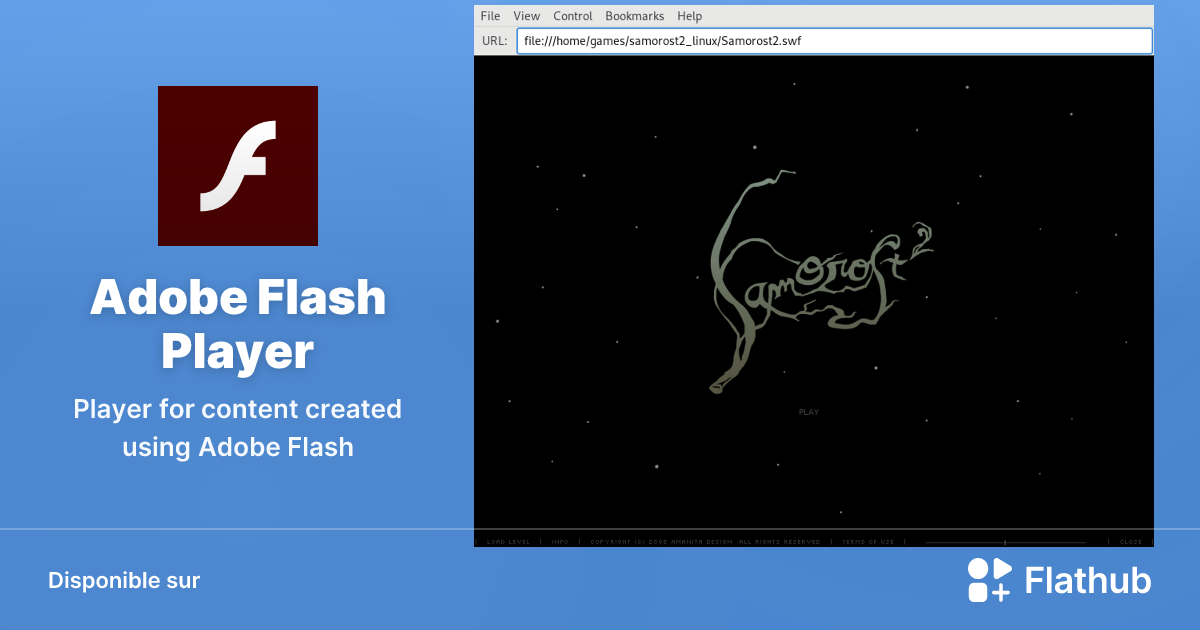Viewport: 1200px width, 630px height.
Task: Click CLOSE in the game status bar
Action: [x=1131, y=540]
